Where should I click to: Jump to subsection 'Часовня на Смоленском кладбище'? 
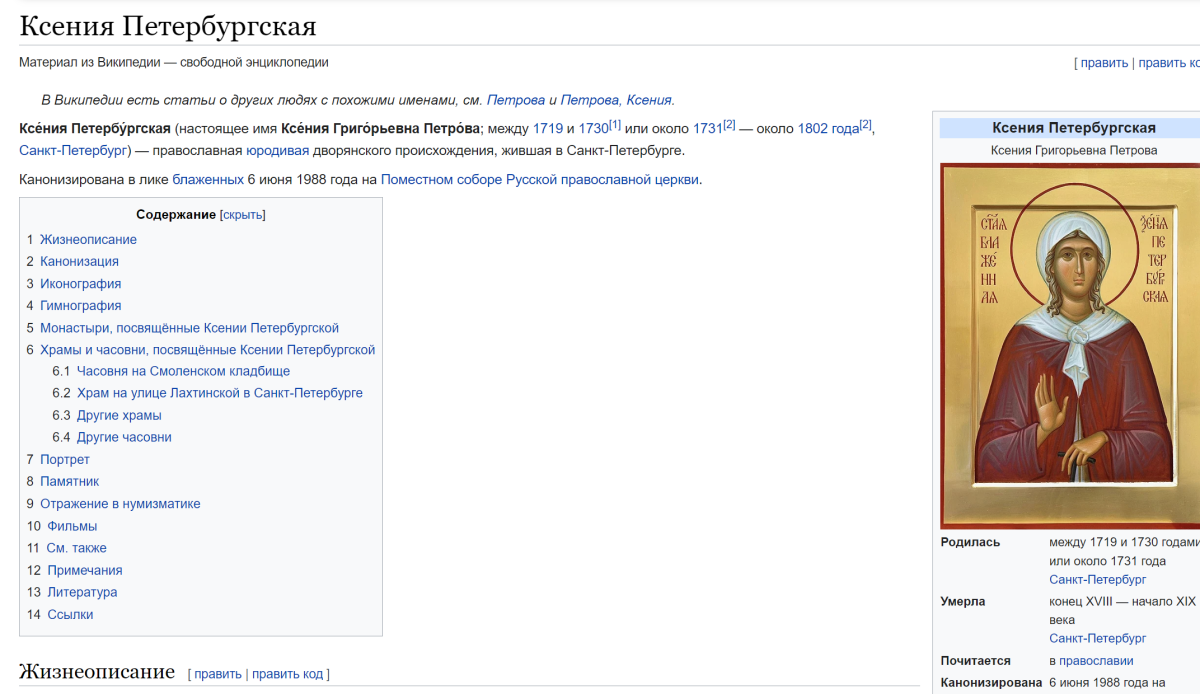183,372
